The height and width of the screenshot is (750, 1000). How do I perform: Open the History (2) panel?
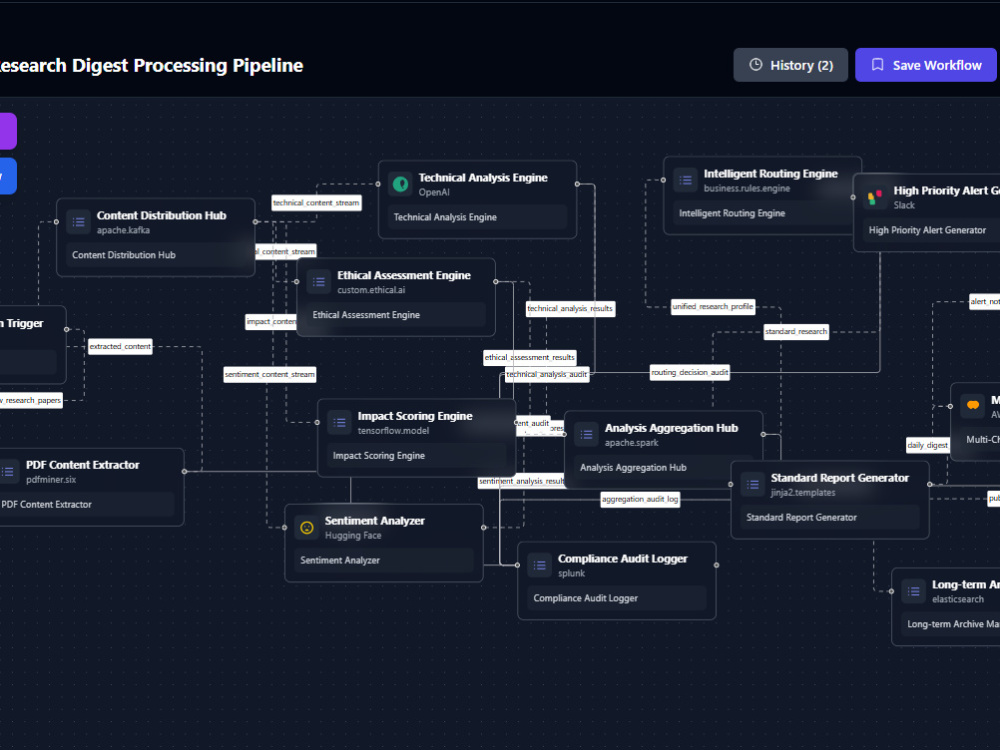coord(790,65)
